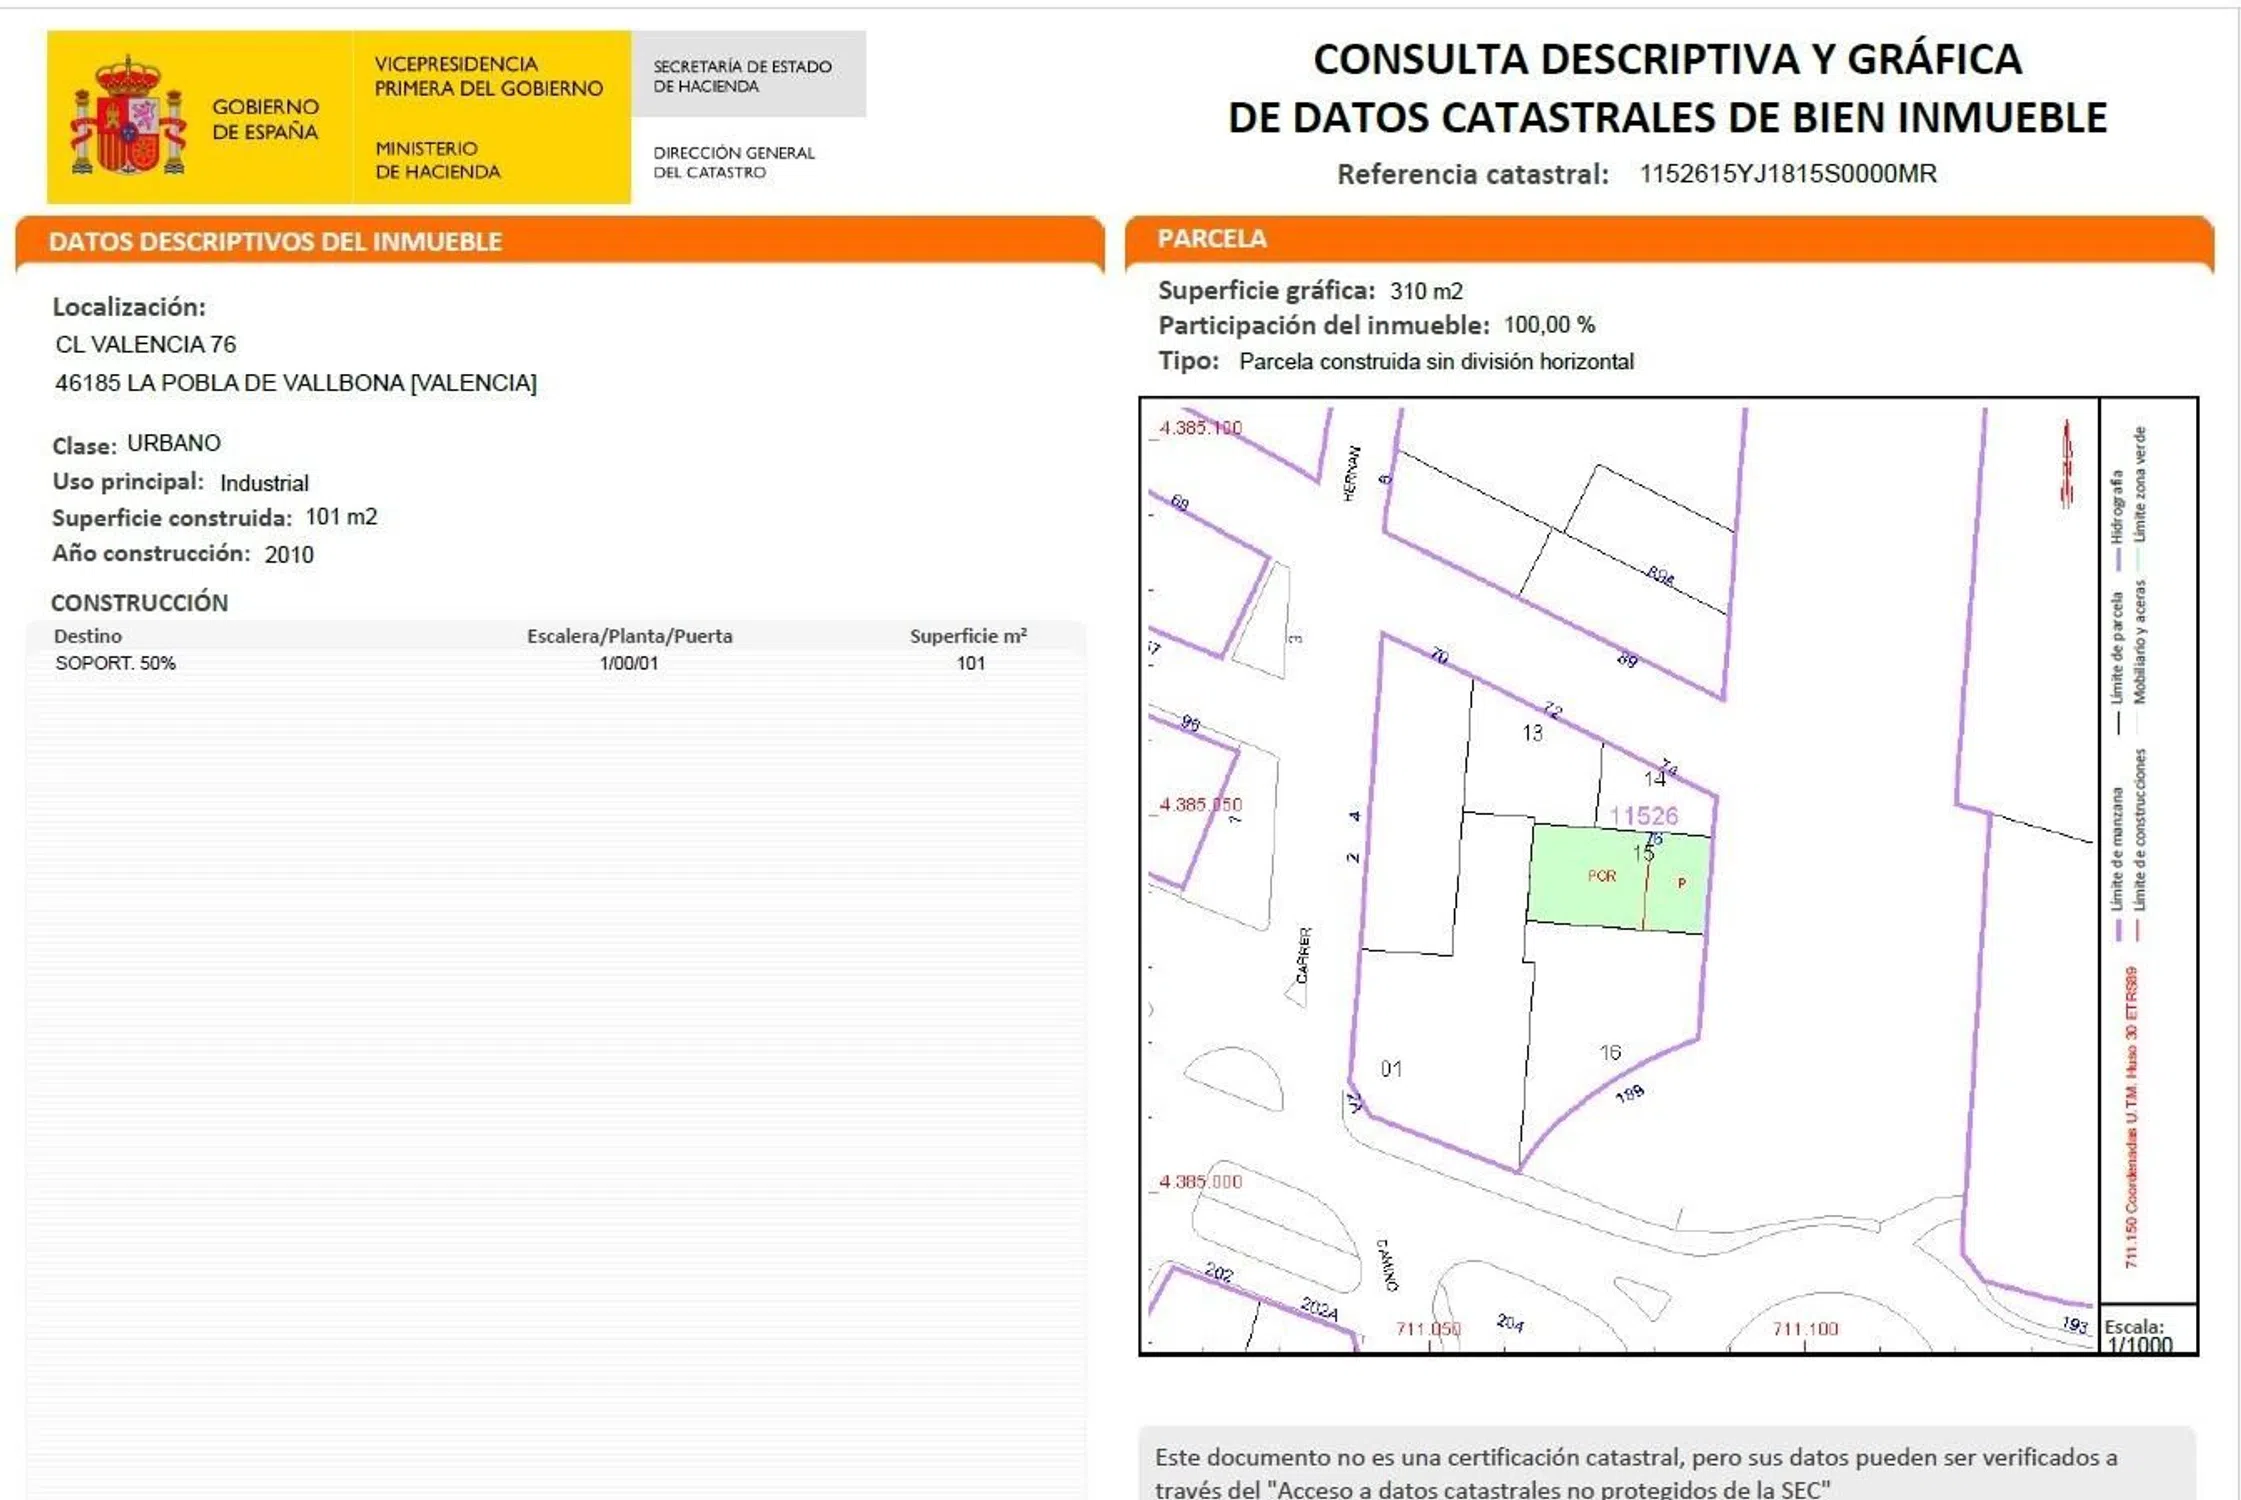Click parcel number 16 on the map

1609,1052
